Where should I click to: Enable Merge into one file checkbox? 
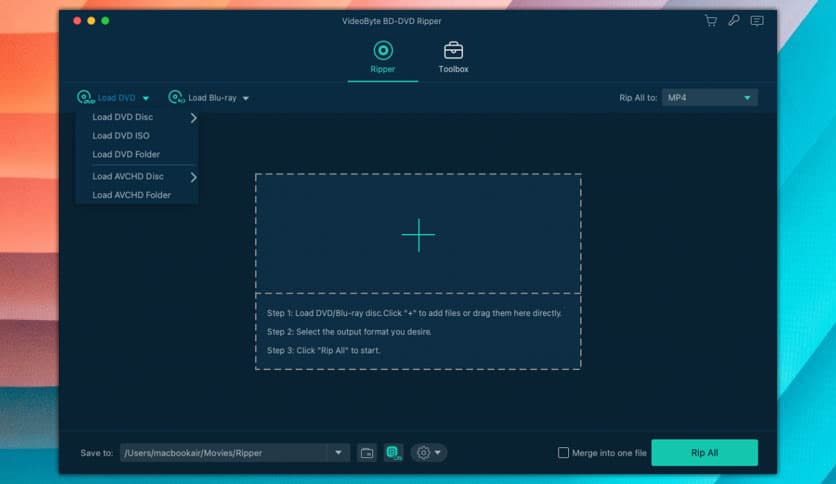tap(563, 453)
